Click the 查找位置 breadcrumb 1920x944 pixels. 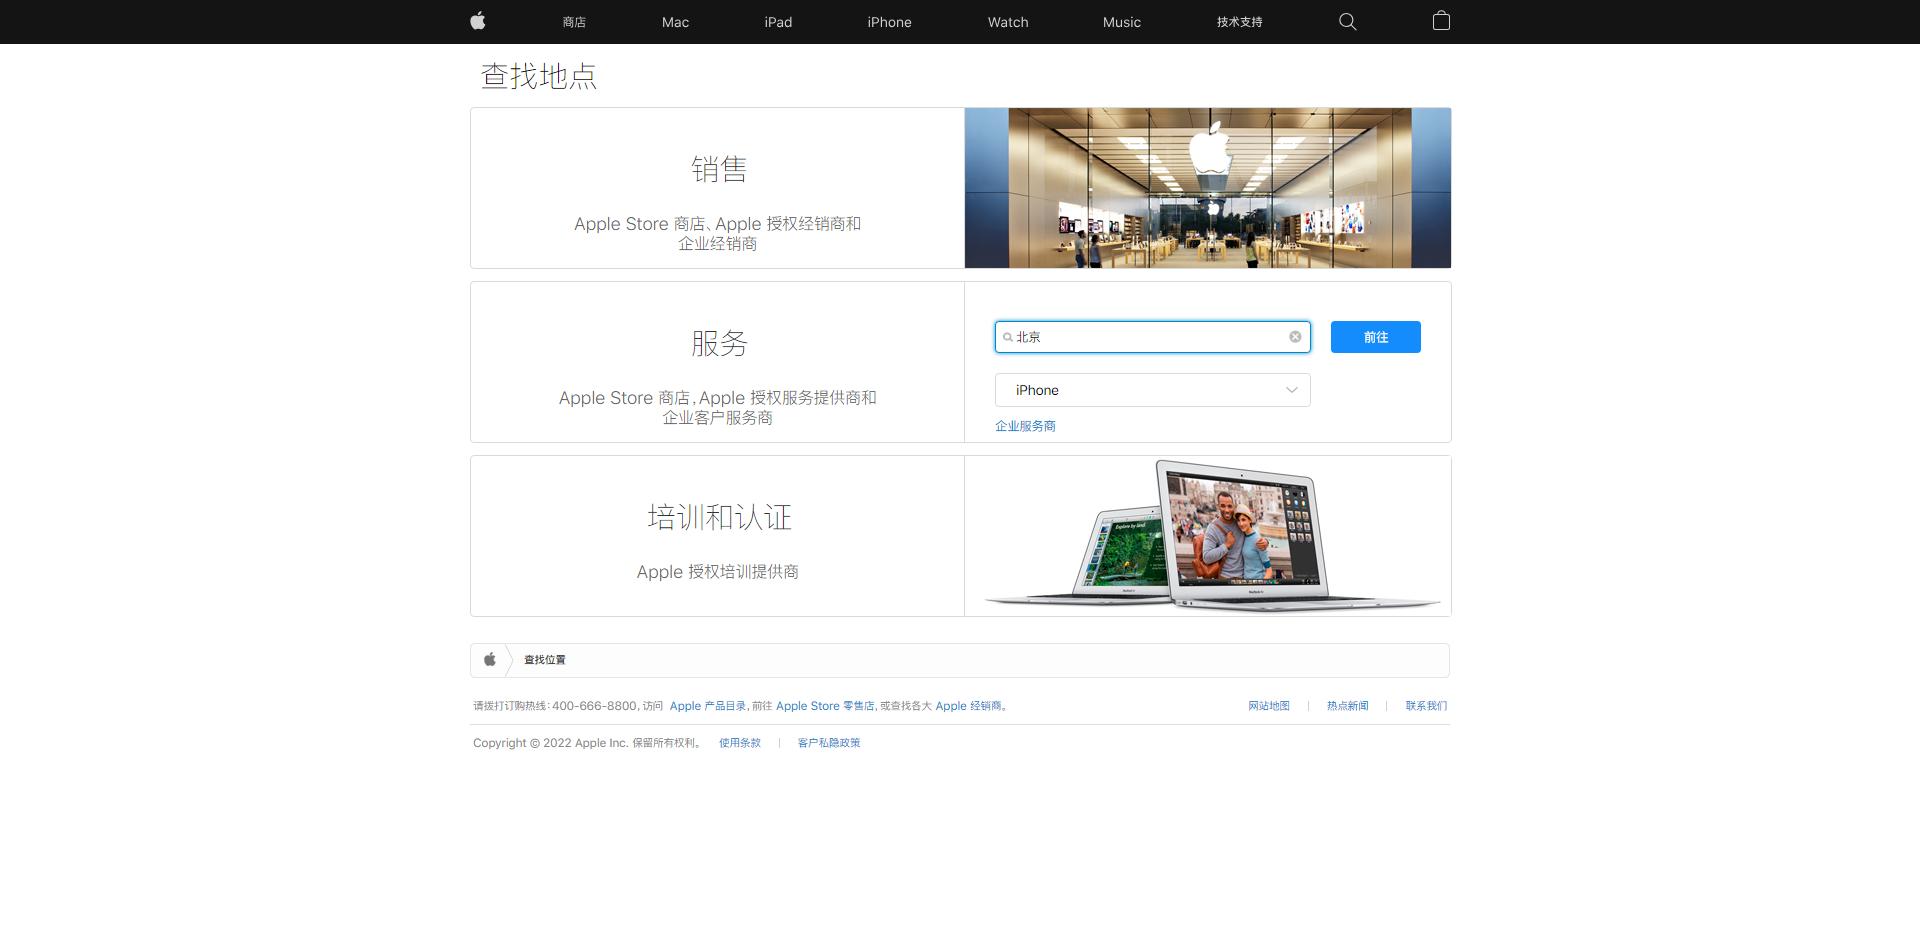[545, 660]
